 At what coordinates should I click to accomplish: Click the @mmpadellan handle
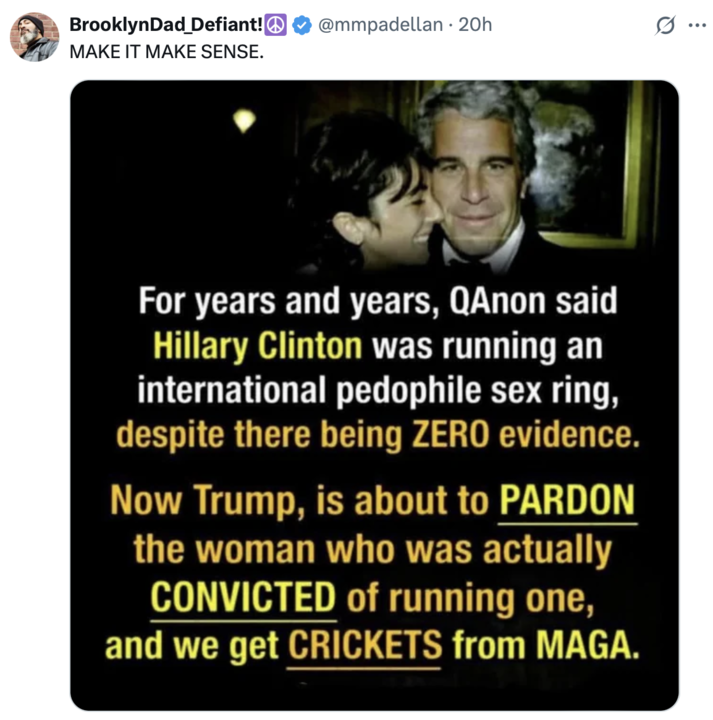[x=380, y=26]
